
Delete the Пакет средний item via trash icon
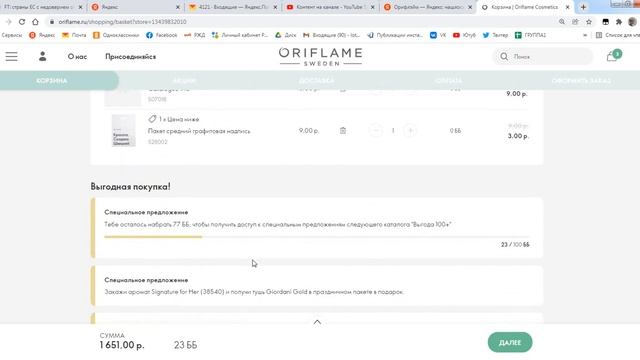coord(343,131)
